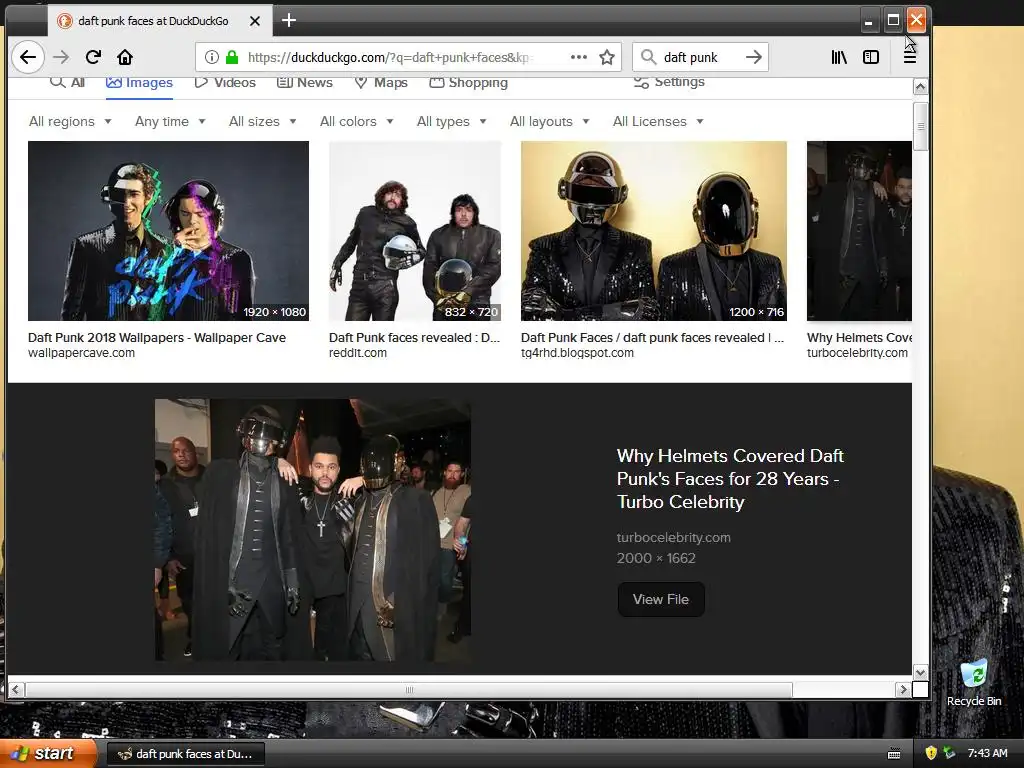This screenshot has height=768, width=1024.
Task: Open the Windows Start button
Action: tap(49, 754)
